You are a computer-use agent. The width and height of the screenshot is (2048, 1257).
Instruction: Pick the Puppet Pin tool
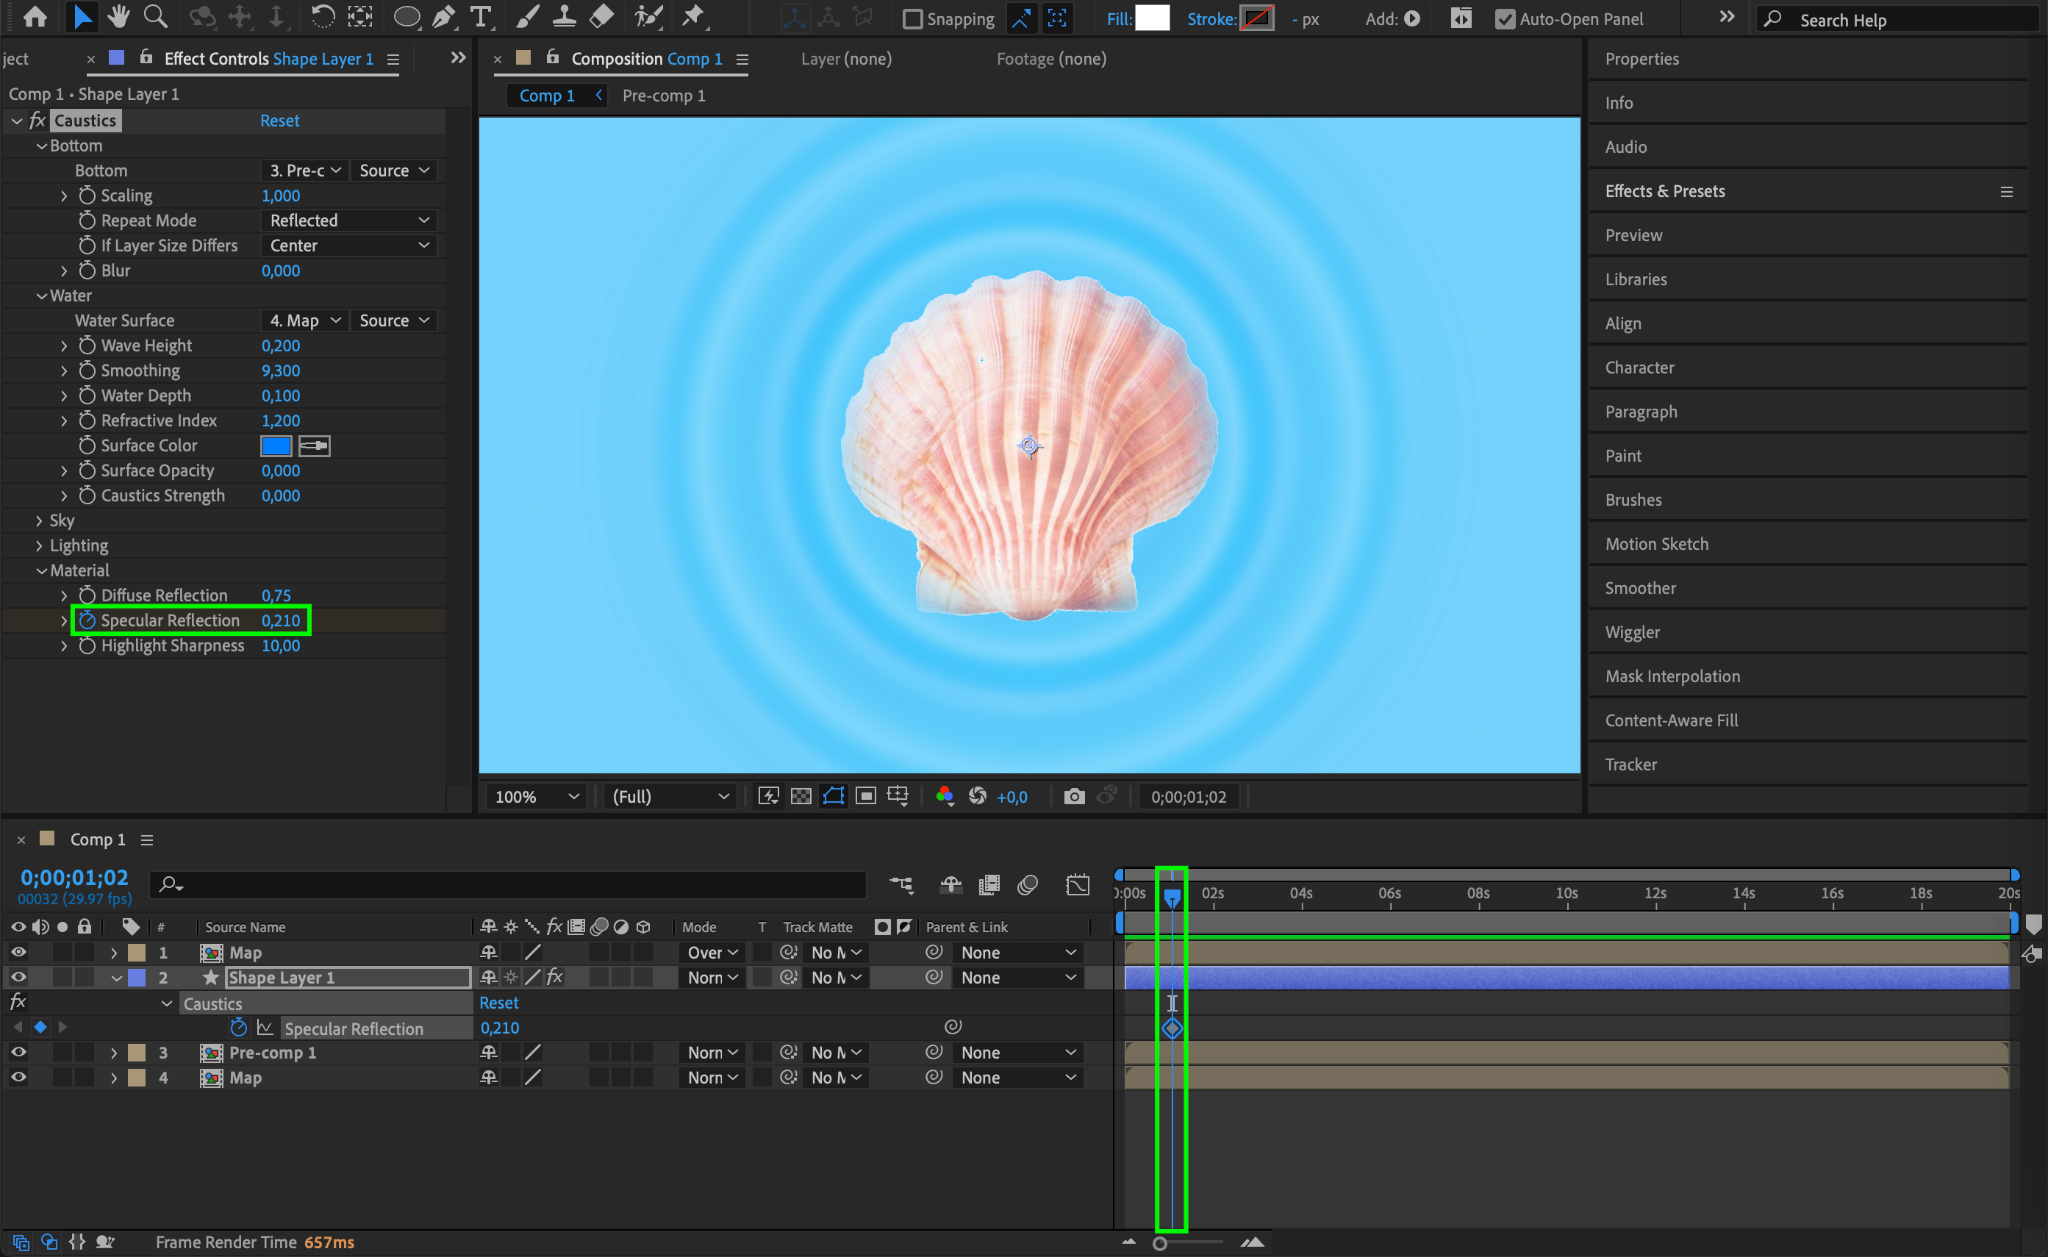tap(692, 17)
